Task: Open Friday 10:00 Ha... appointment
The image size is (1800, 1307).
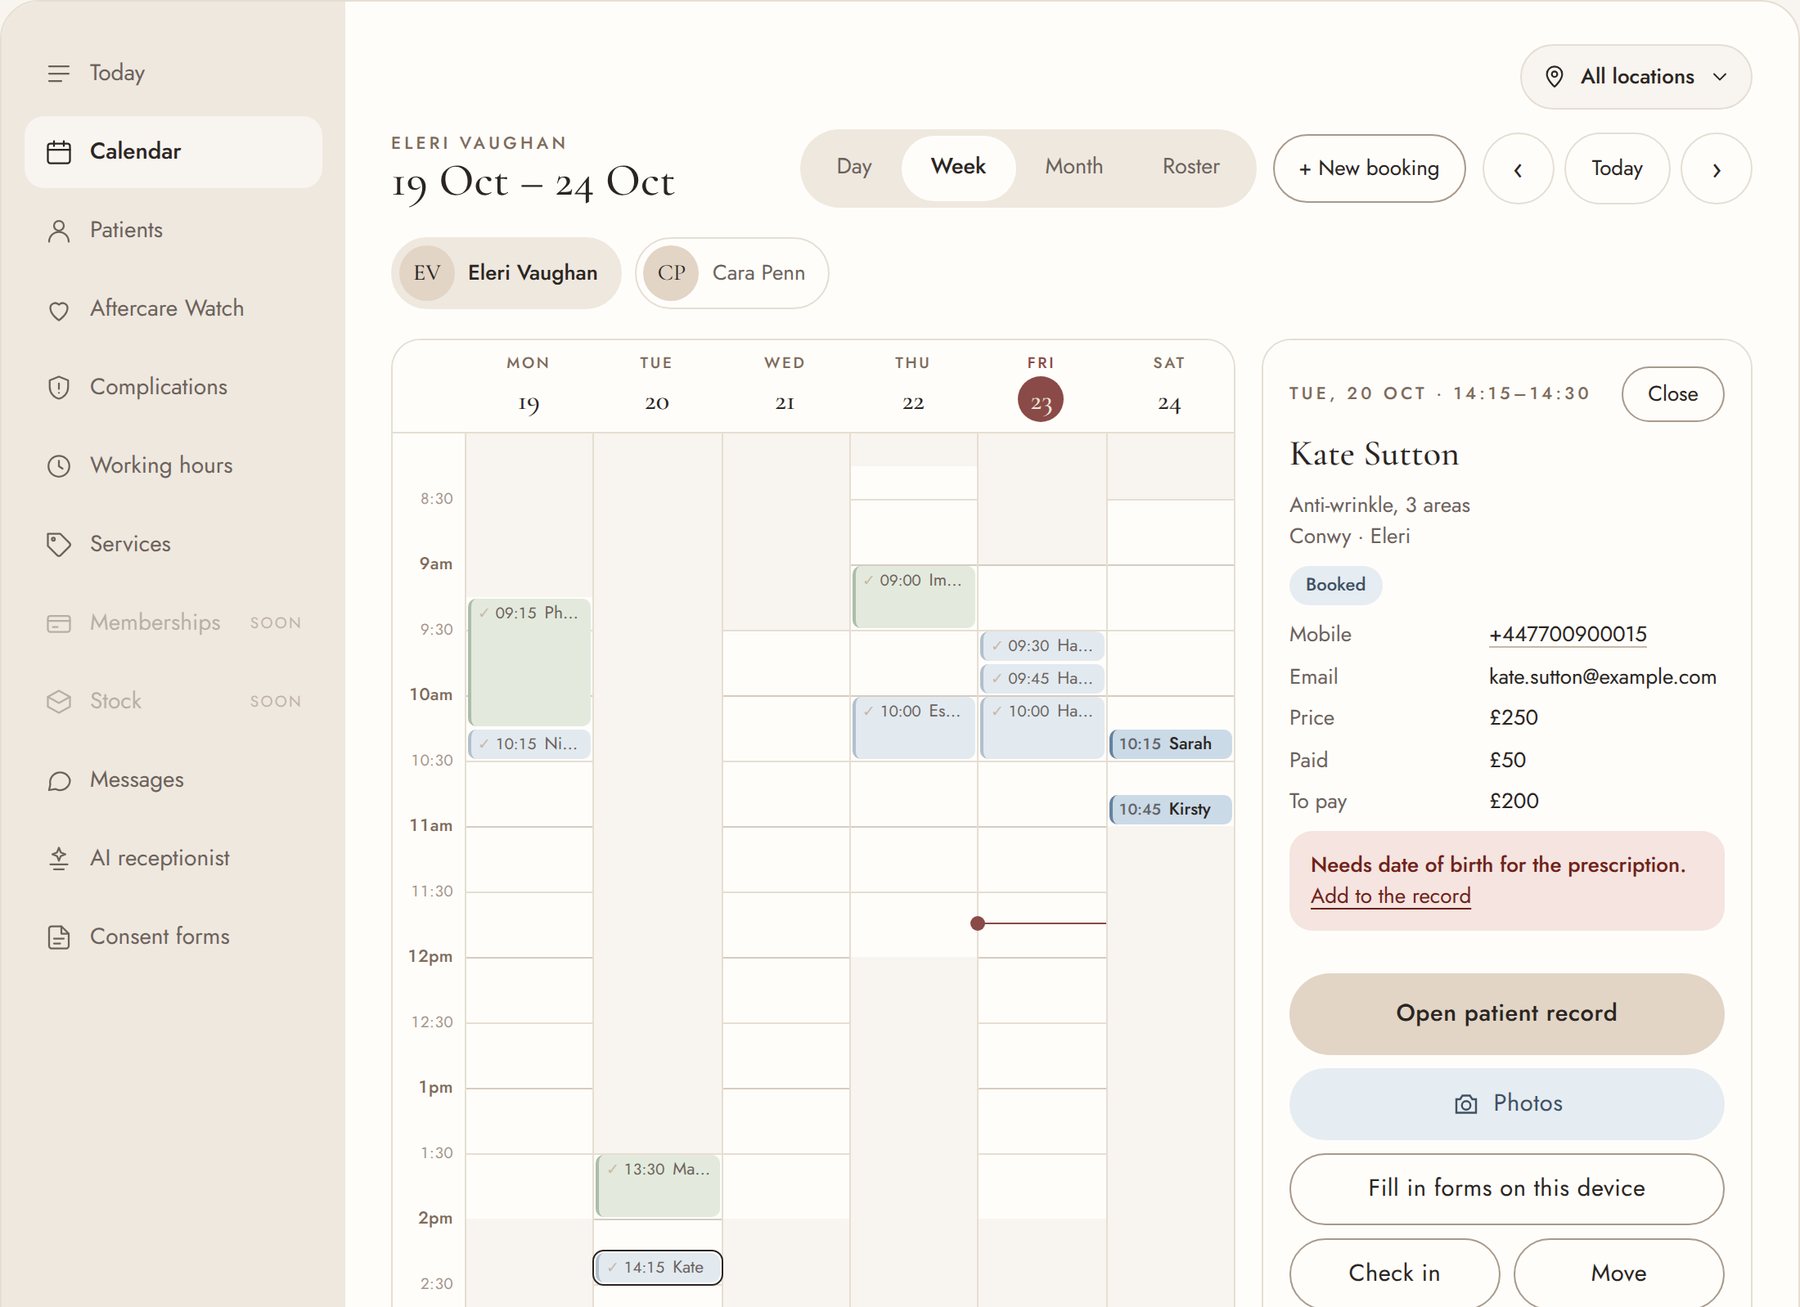Action: click(1042, 728)
